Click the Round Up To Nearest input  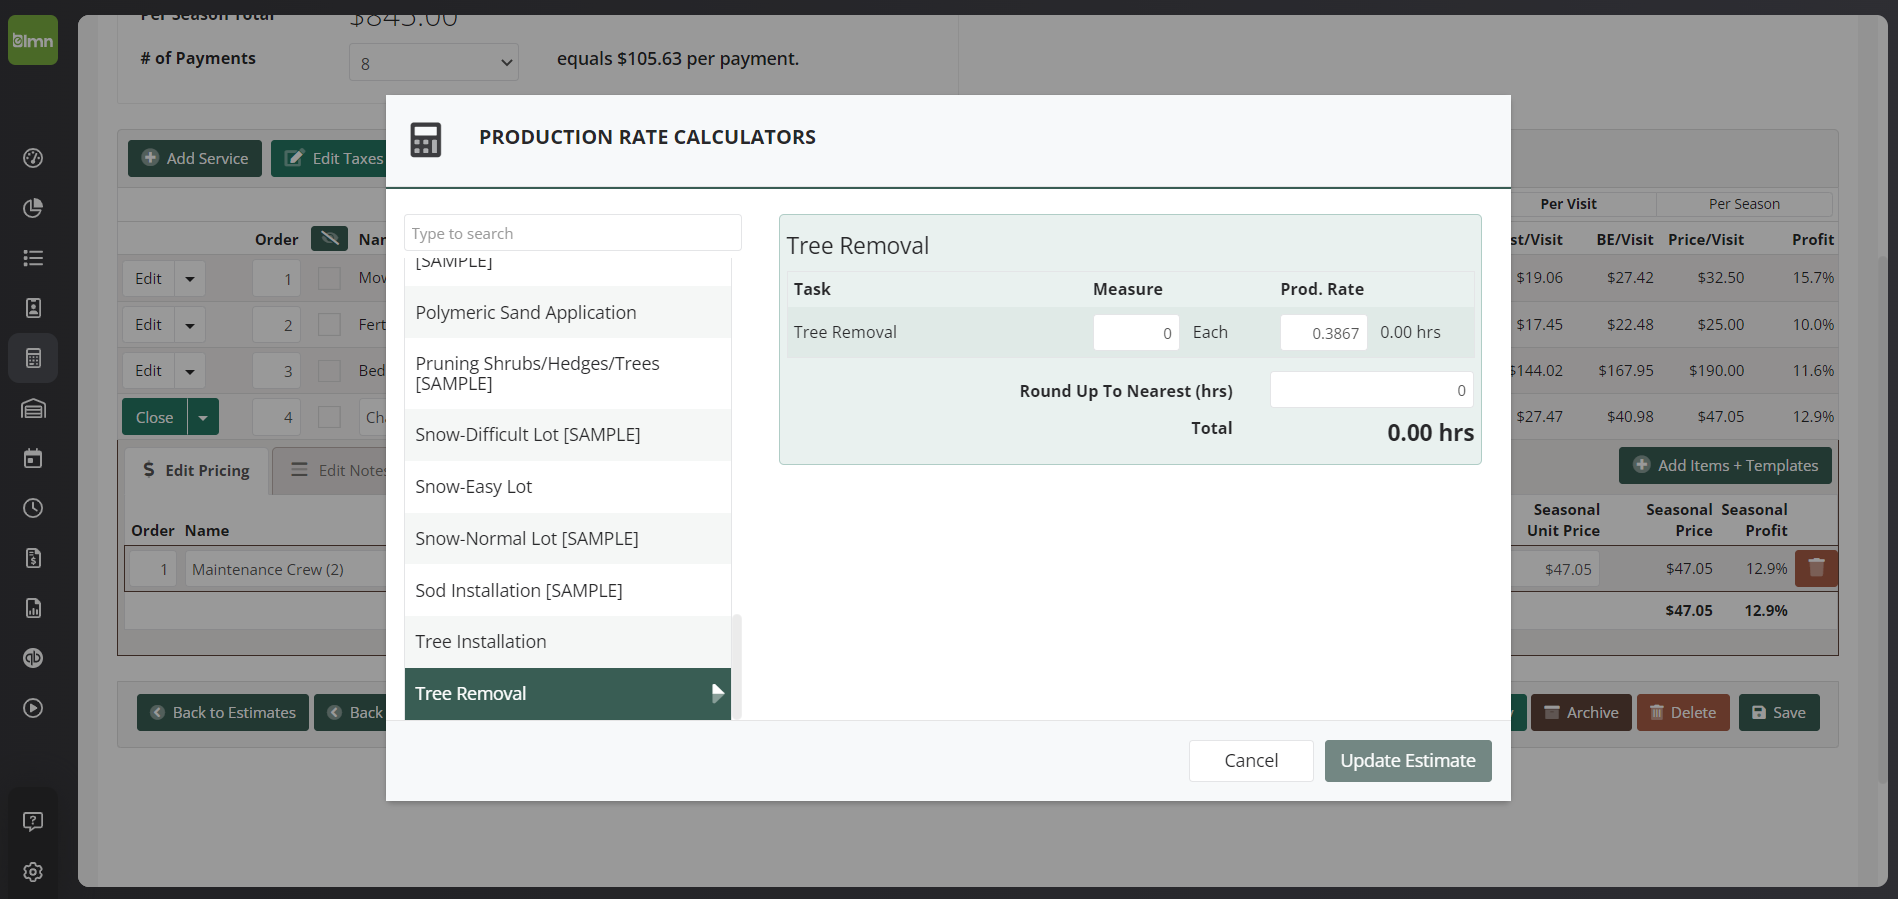[1371, 390]
